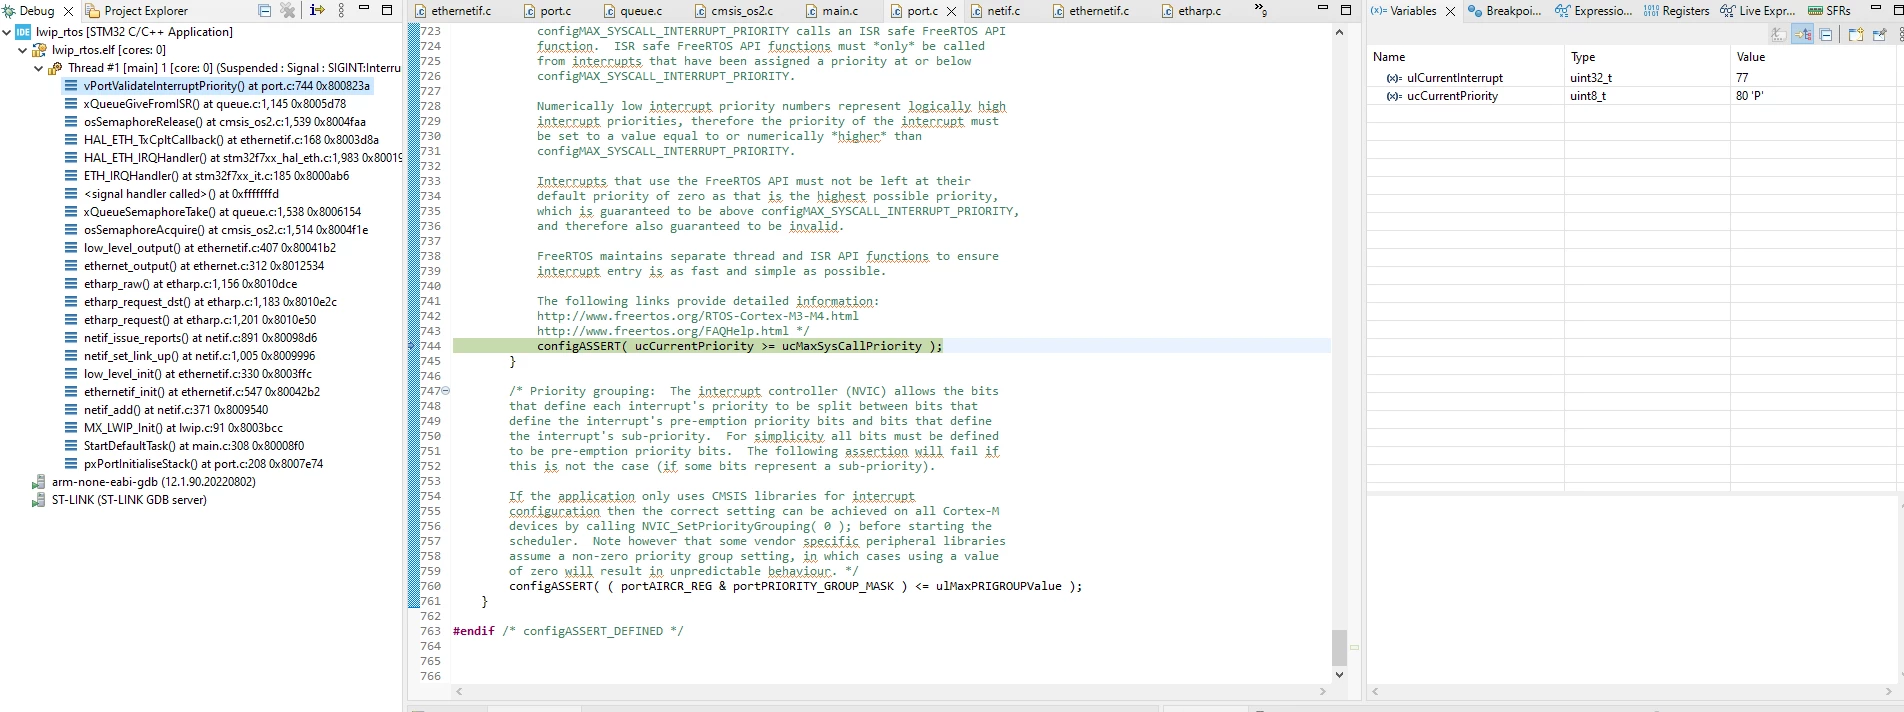
Task: Select the ulCurrentInterrupt variable row
Action: (1630, 78)
